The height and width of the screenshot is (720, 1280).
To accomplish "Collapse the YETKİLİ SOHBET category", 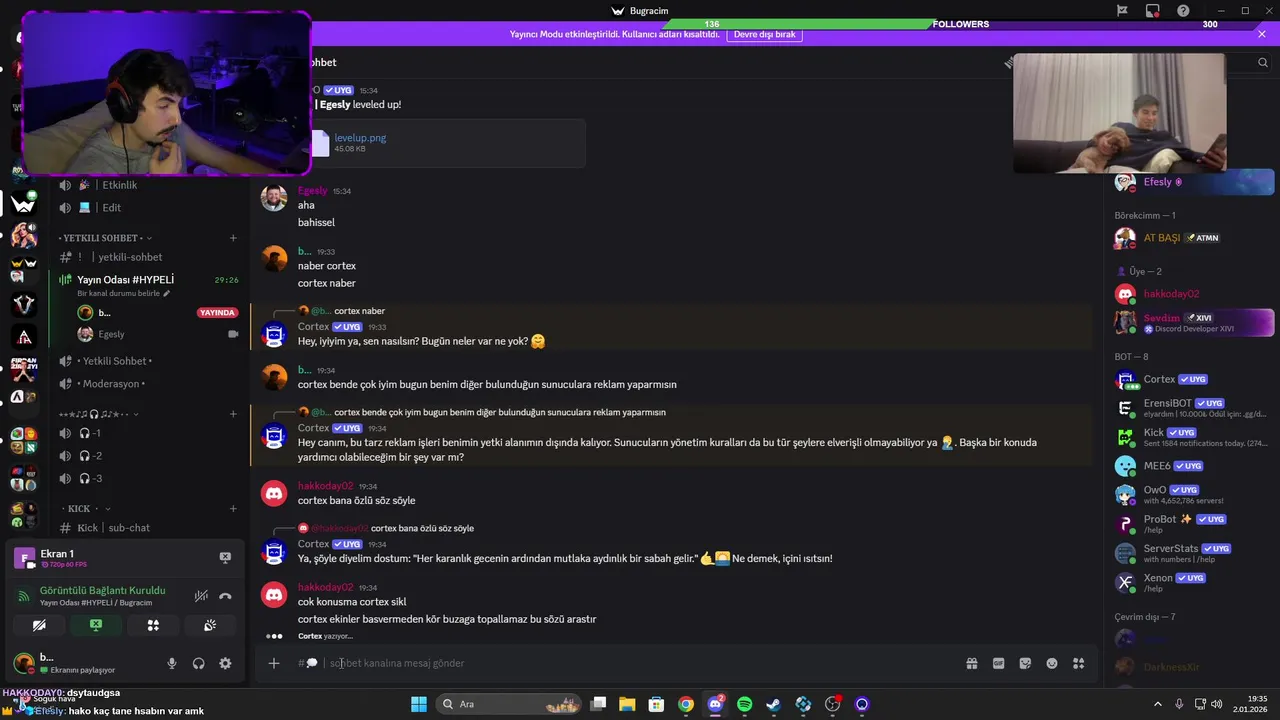I will 105,238.
